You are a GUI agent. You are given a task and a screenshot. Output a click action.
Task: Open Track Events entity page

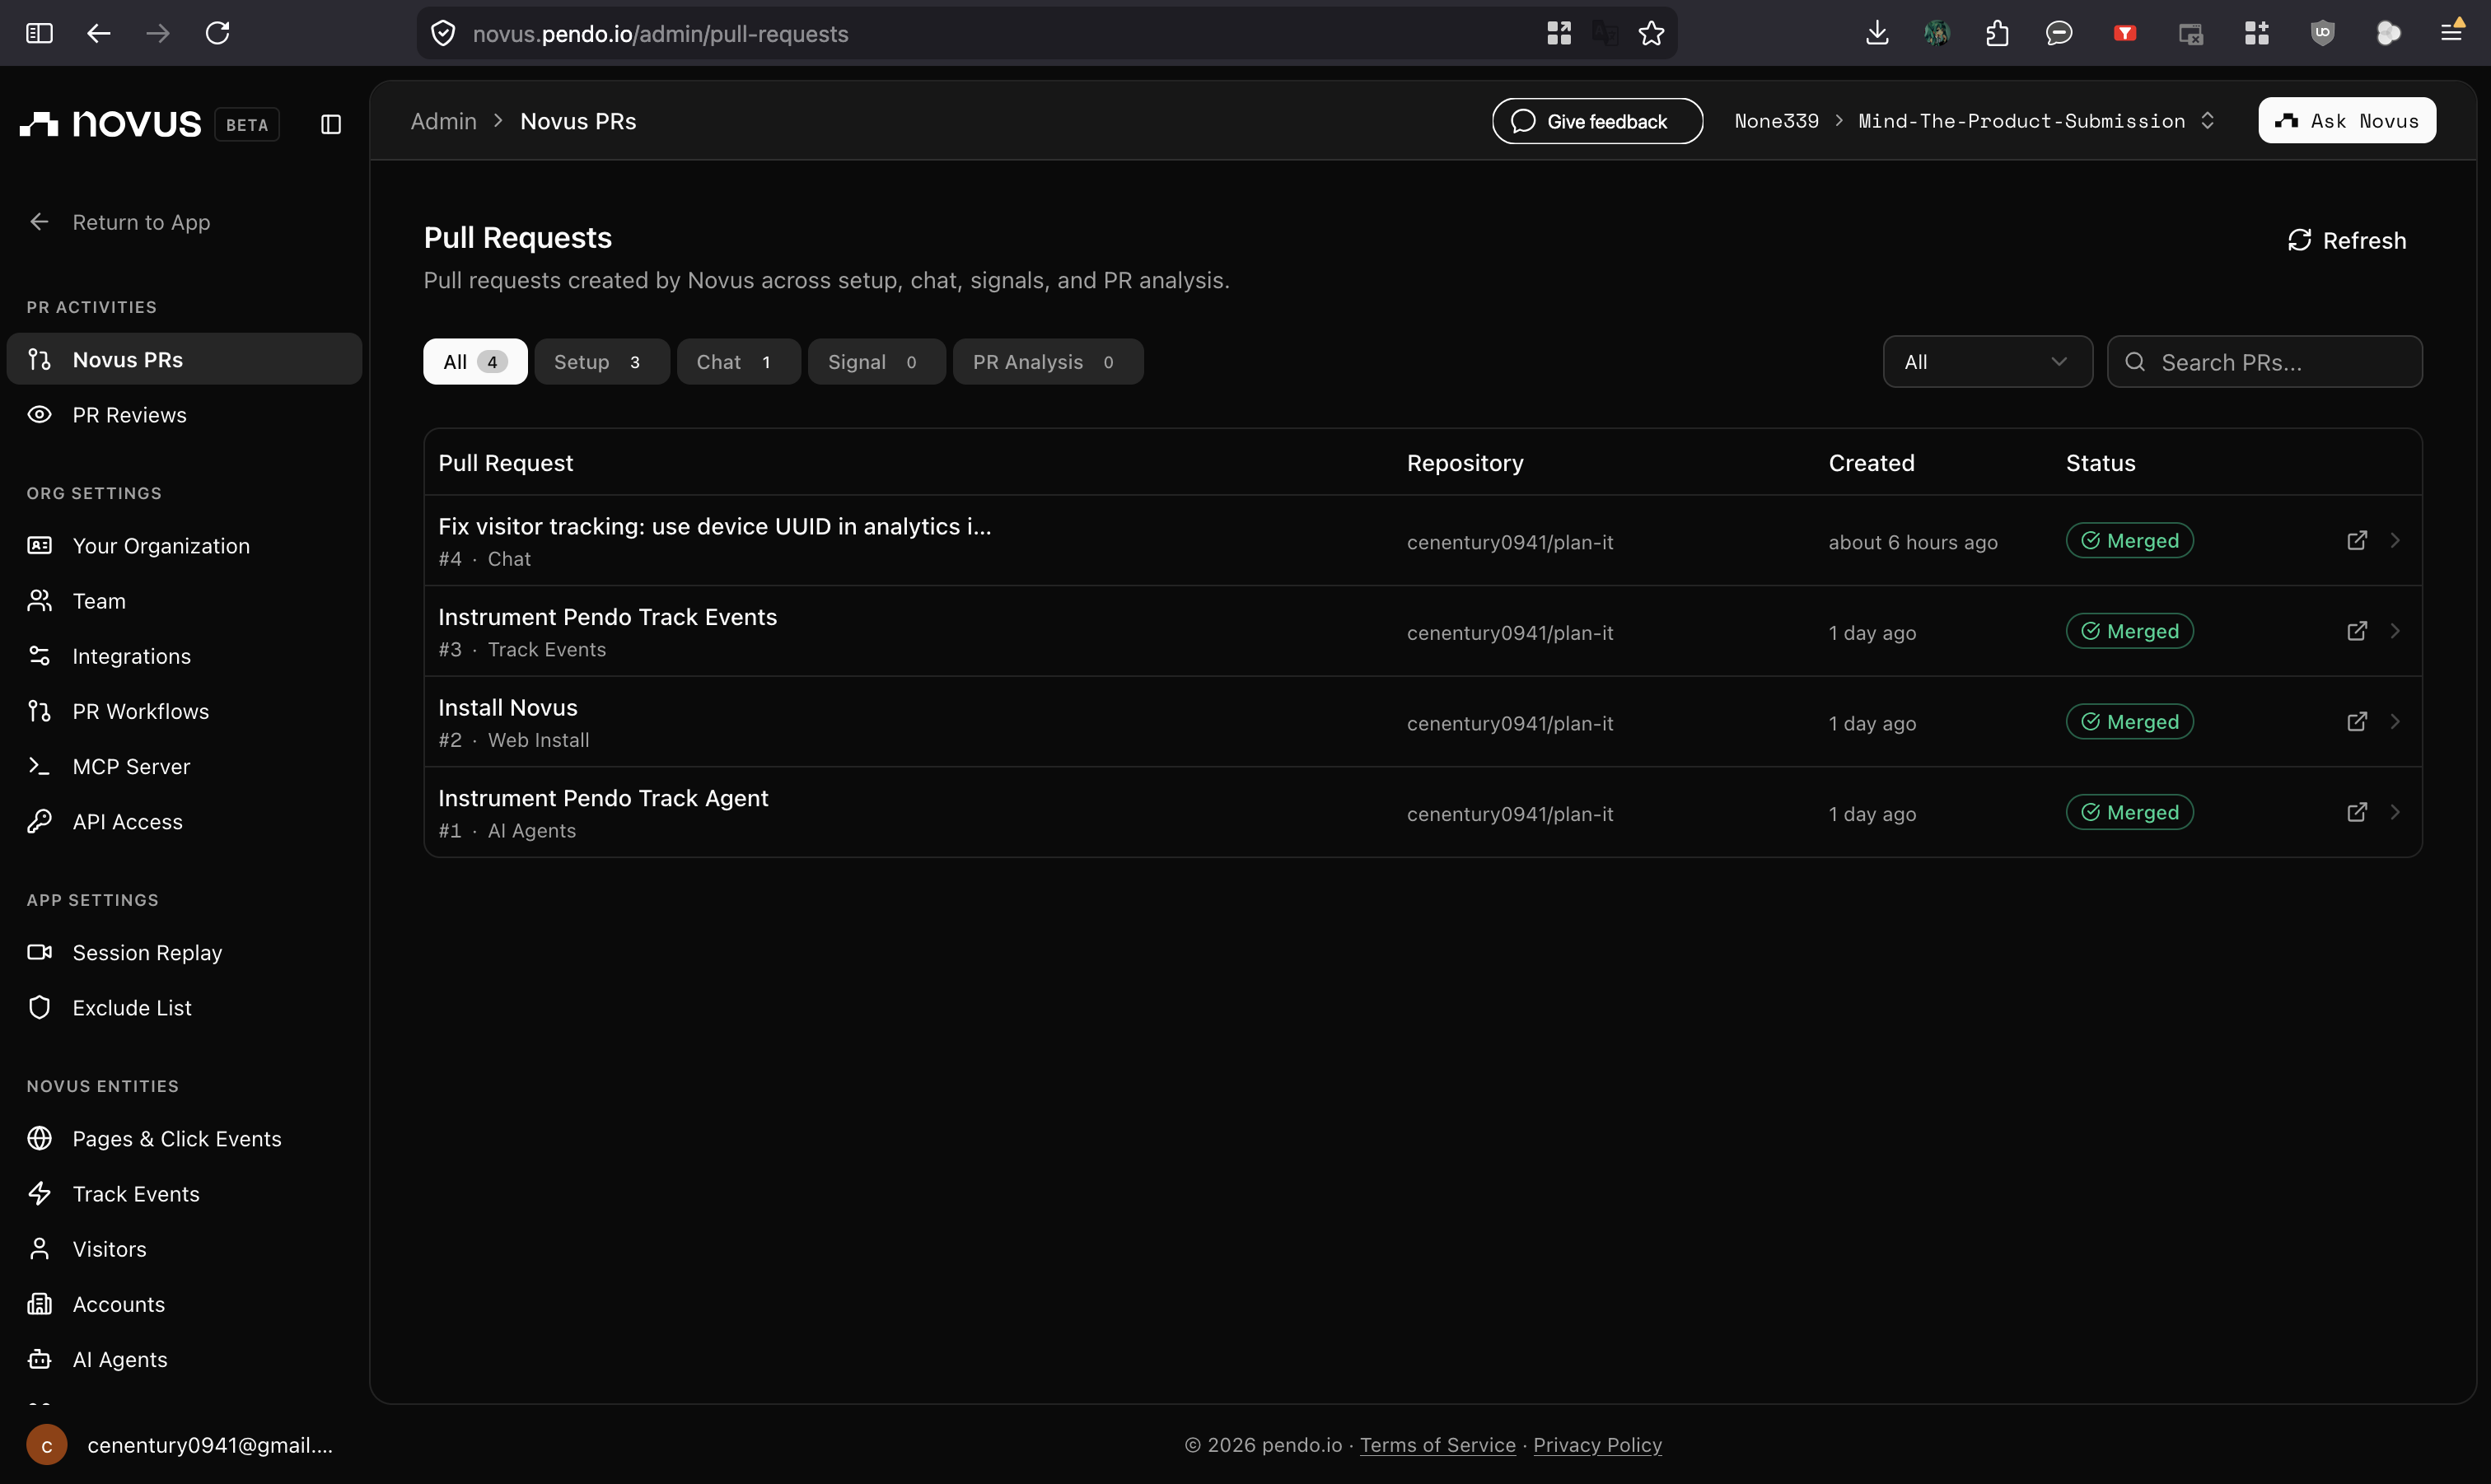point(184,1193)
